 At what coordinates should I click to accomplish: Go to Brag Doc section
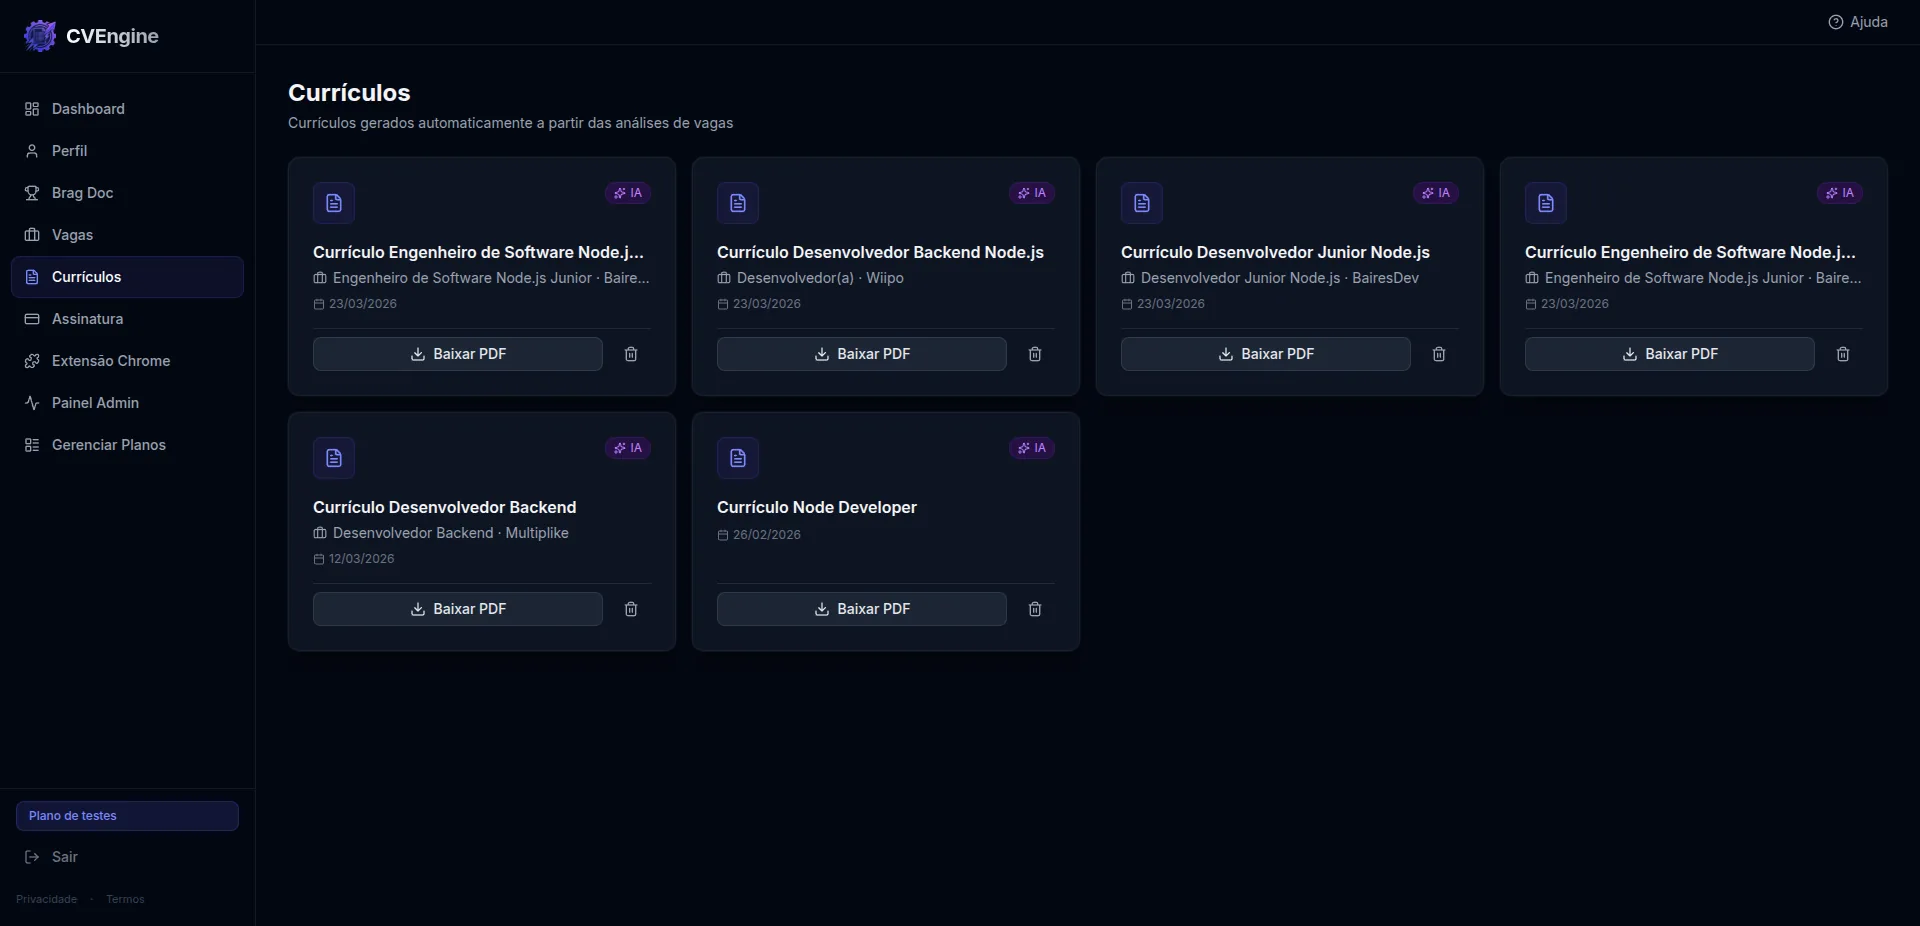[x=82, y=193]
